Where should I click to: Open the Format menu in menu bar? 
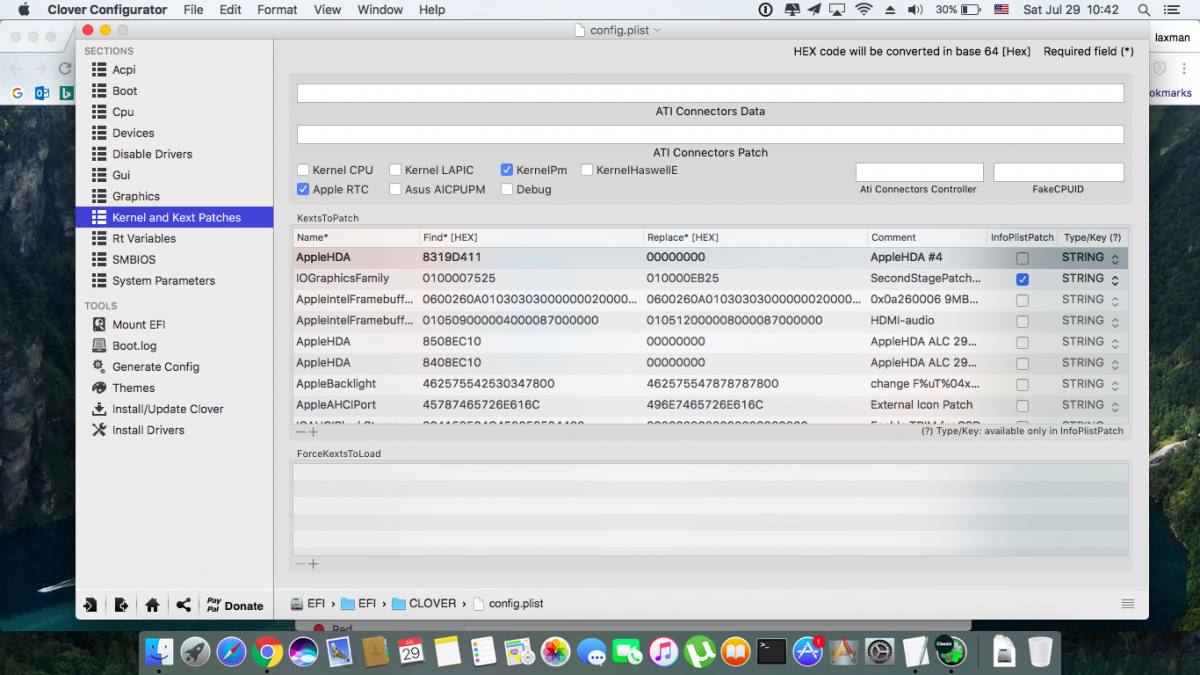point(277,10)
